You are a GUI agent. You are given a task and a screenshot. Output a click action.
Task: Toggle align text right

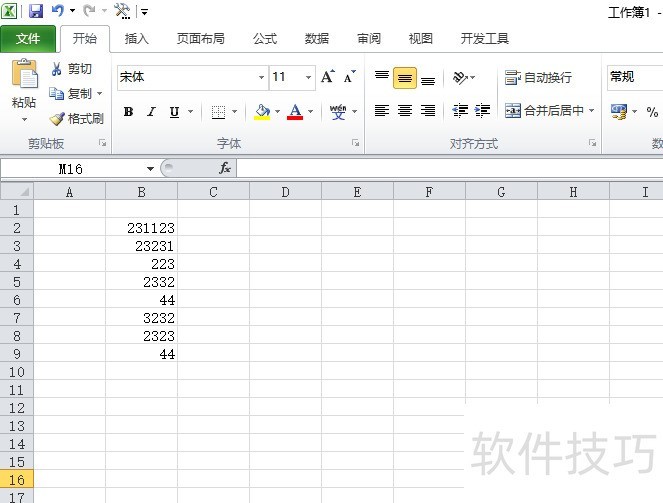pyautogui.click(x=428, y=111)
